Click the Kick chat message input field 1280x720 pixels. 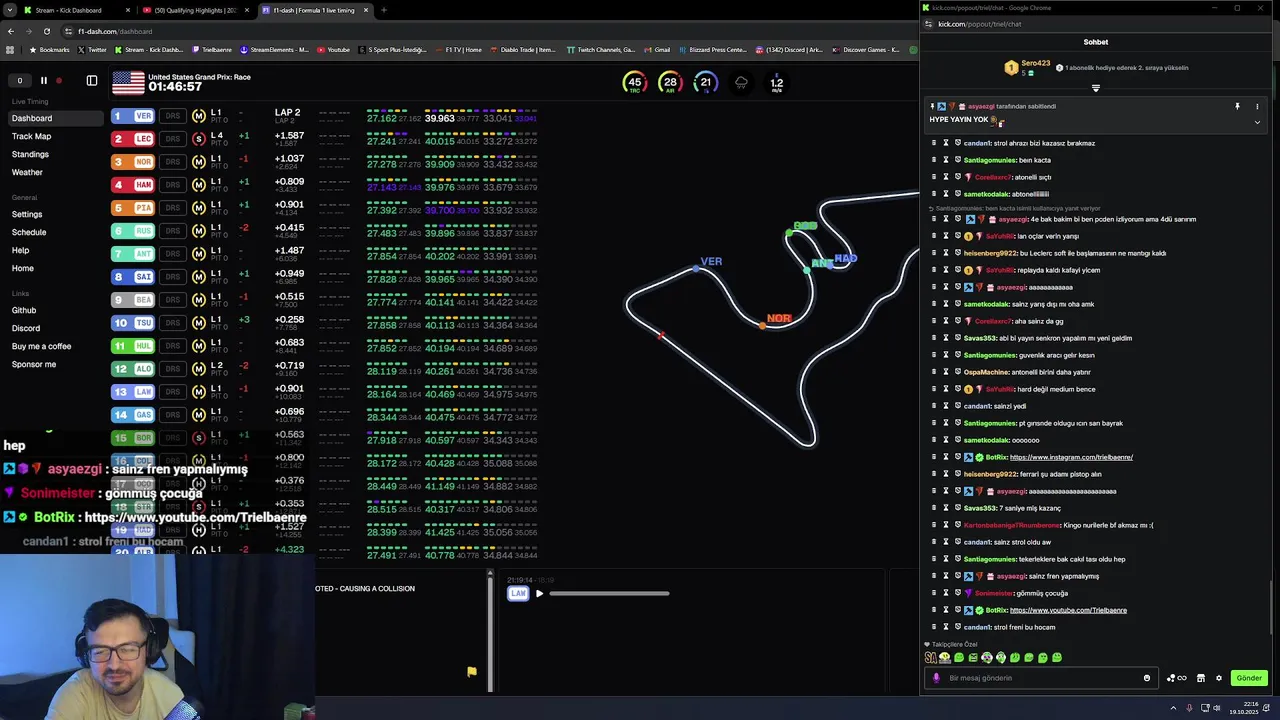[1040, 678]
